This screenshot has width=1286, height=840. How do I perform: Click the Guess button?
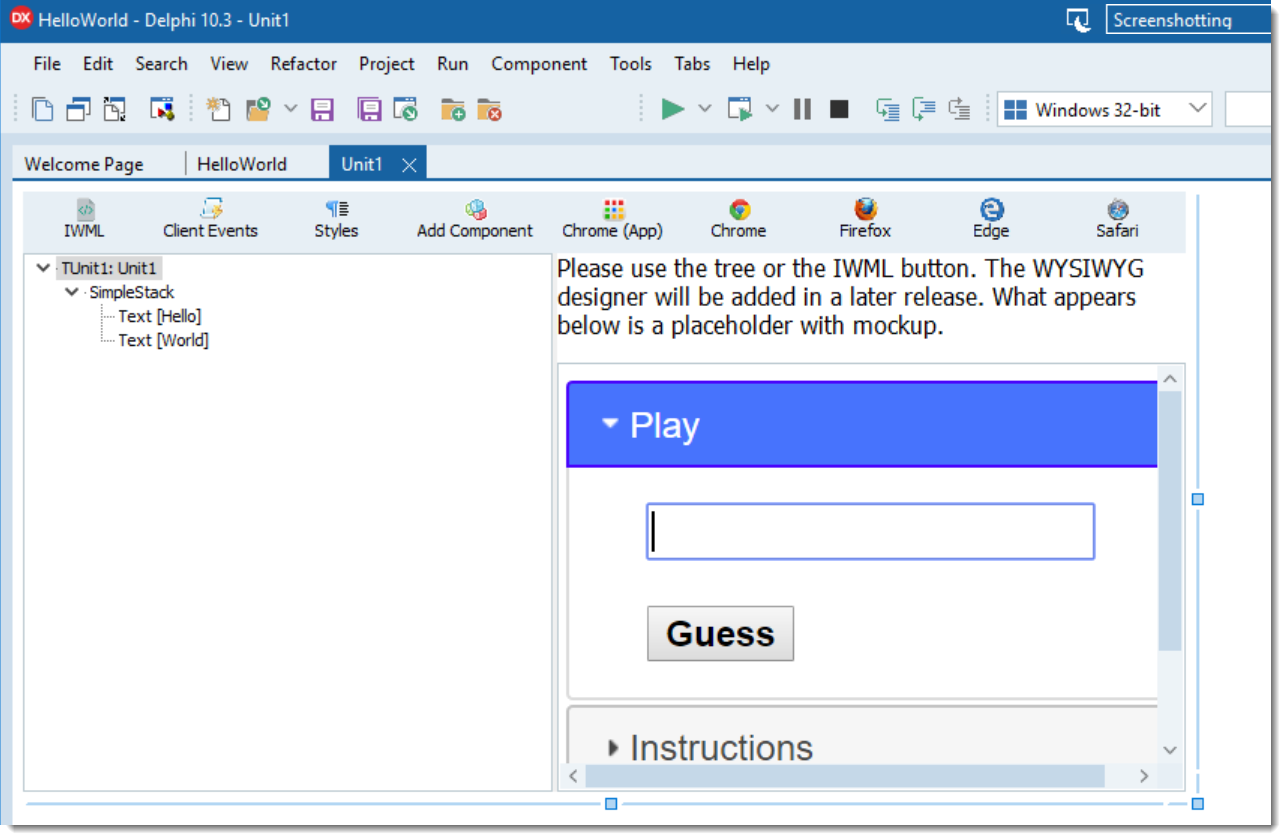pos(720,633)
